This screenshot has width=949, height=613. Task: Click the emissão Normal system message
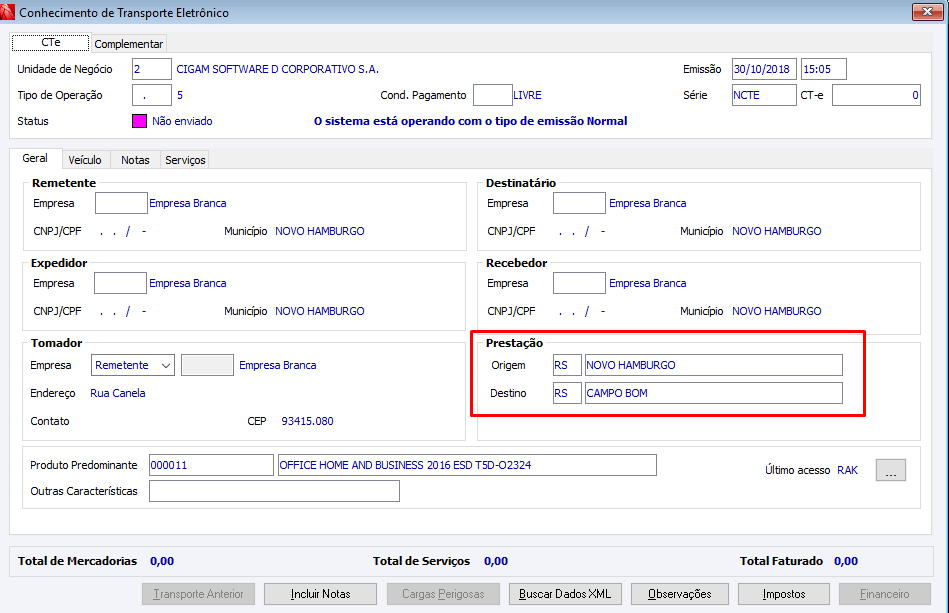[x=470, y=121]
